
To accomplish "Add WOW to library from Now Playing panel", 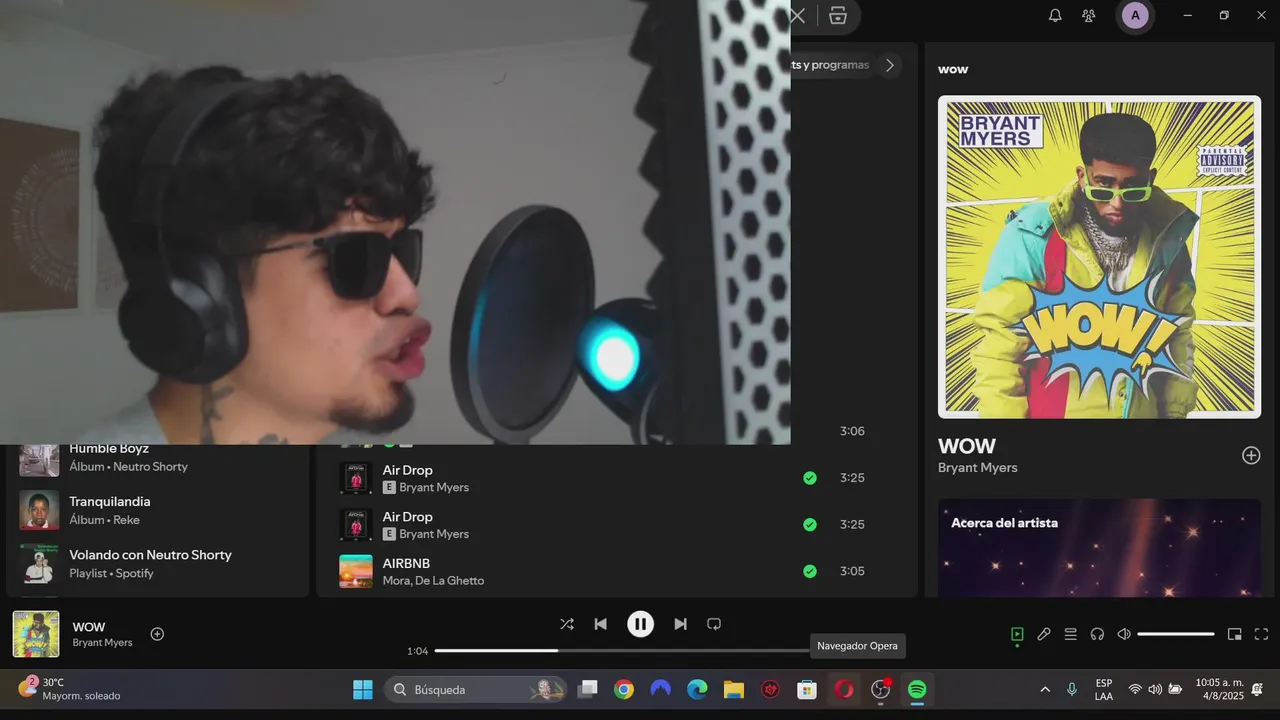I will pyautogui.click(x=1251, y=455).
